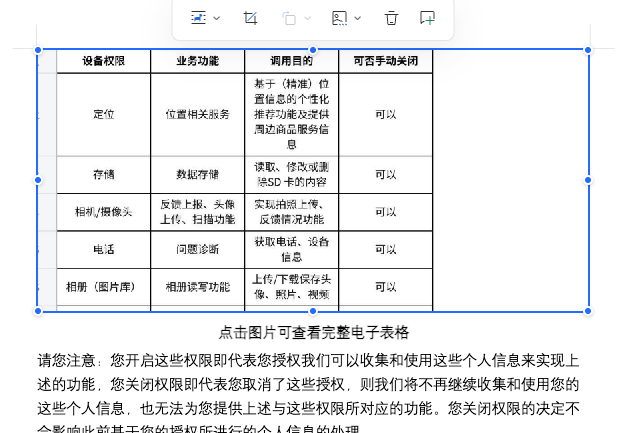641x433 pixels.
Task: Click the table cell 相册读写功能
Action: (197, 287)
